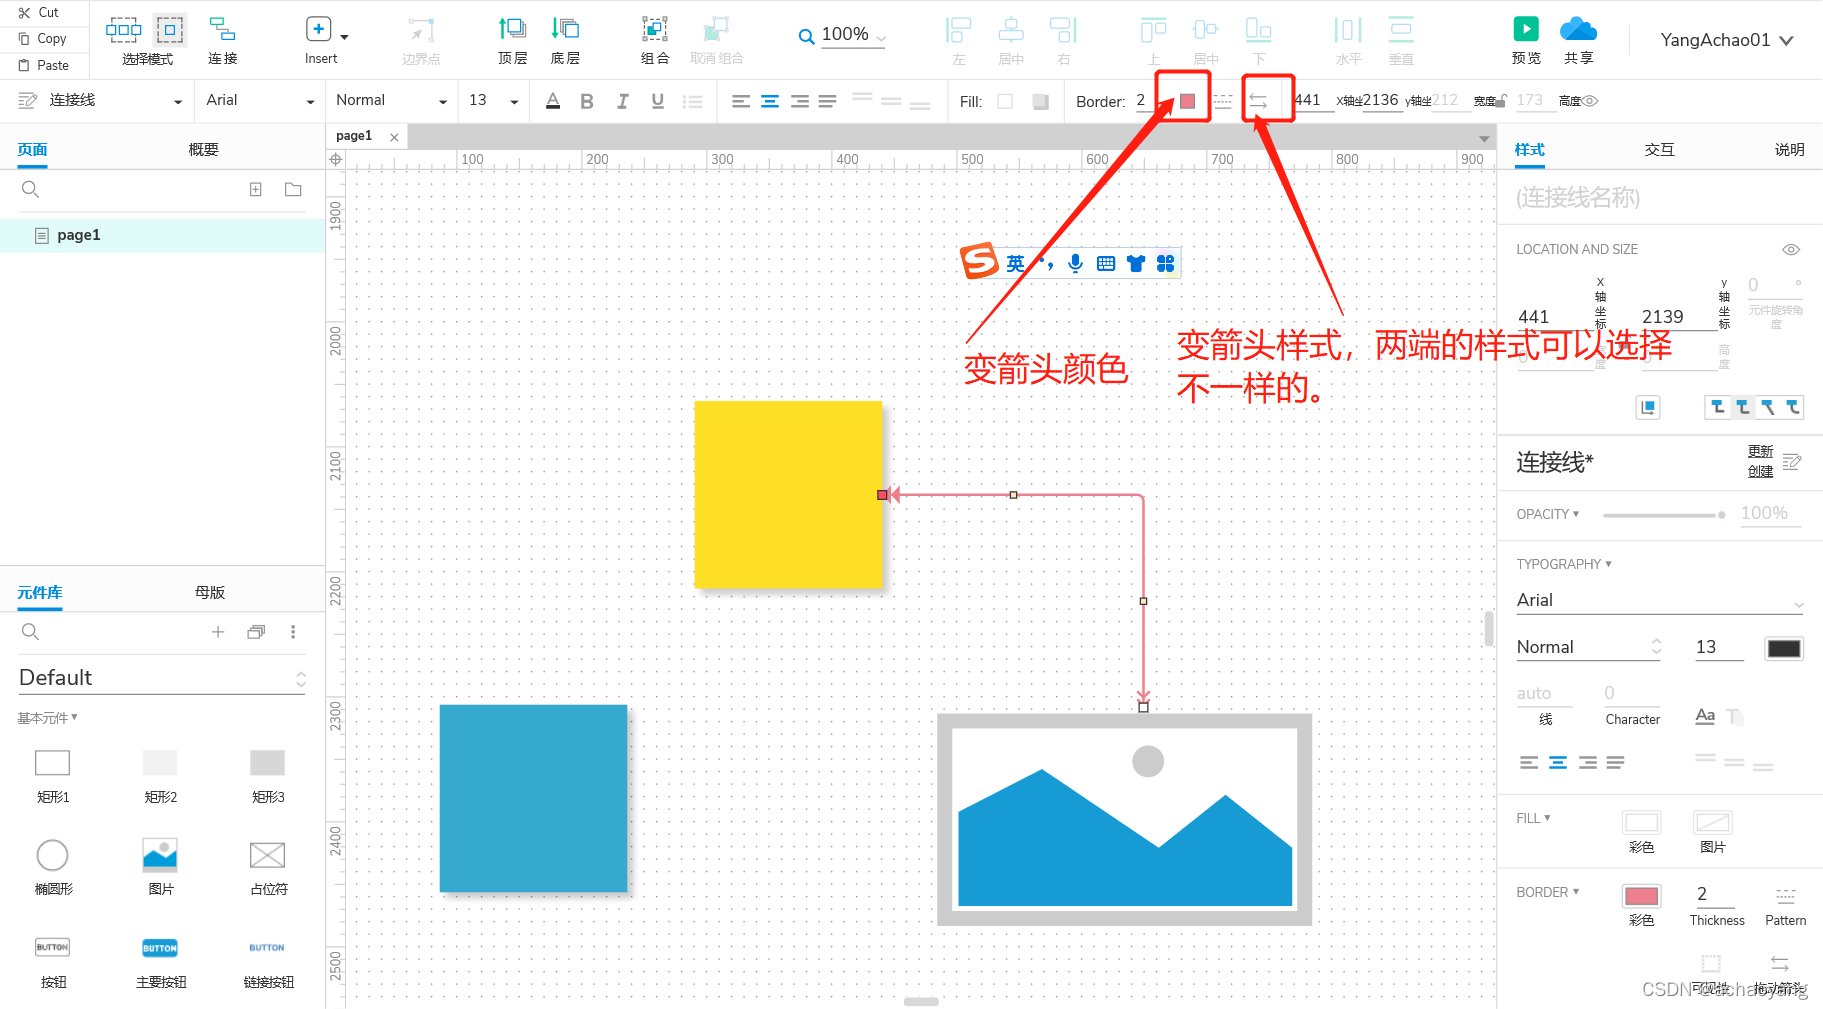1823x1009 pixels.
Task: Switch to the 概要 tab in left panel
Action: [203, 148]
